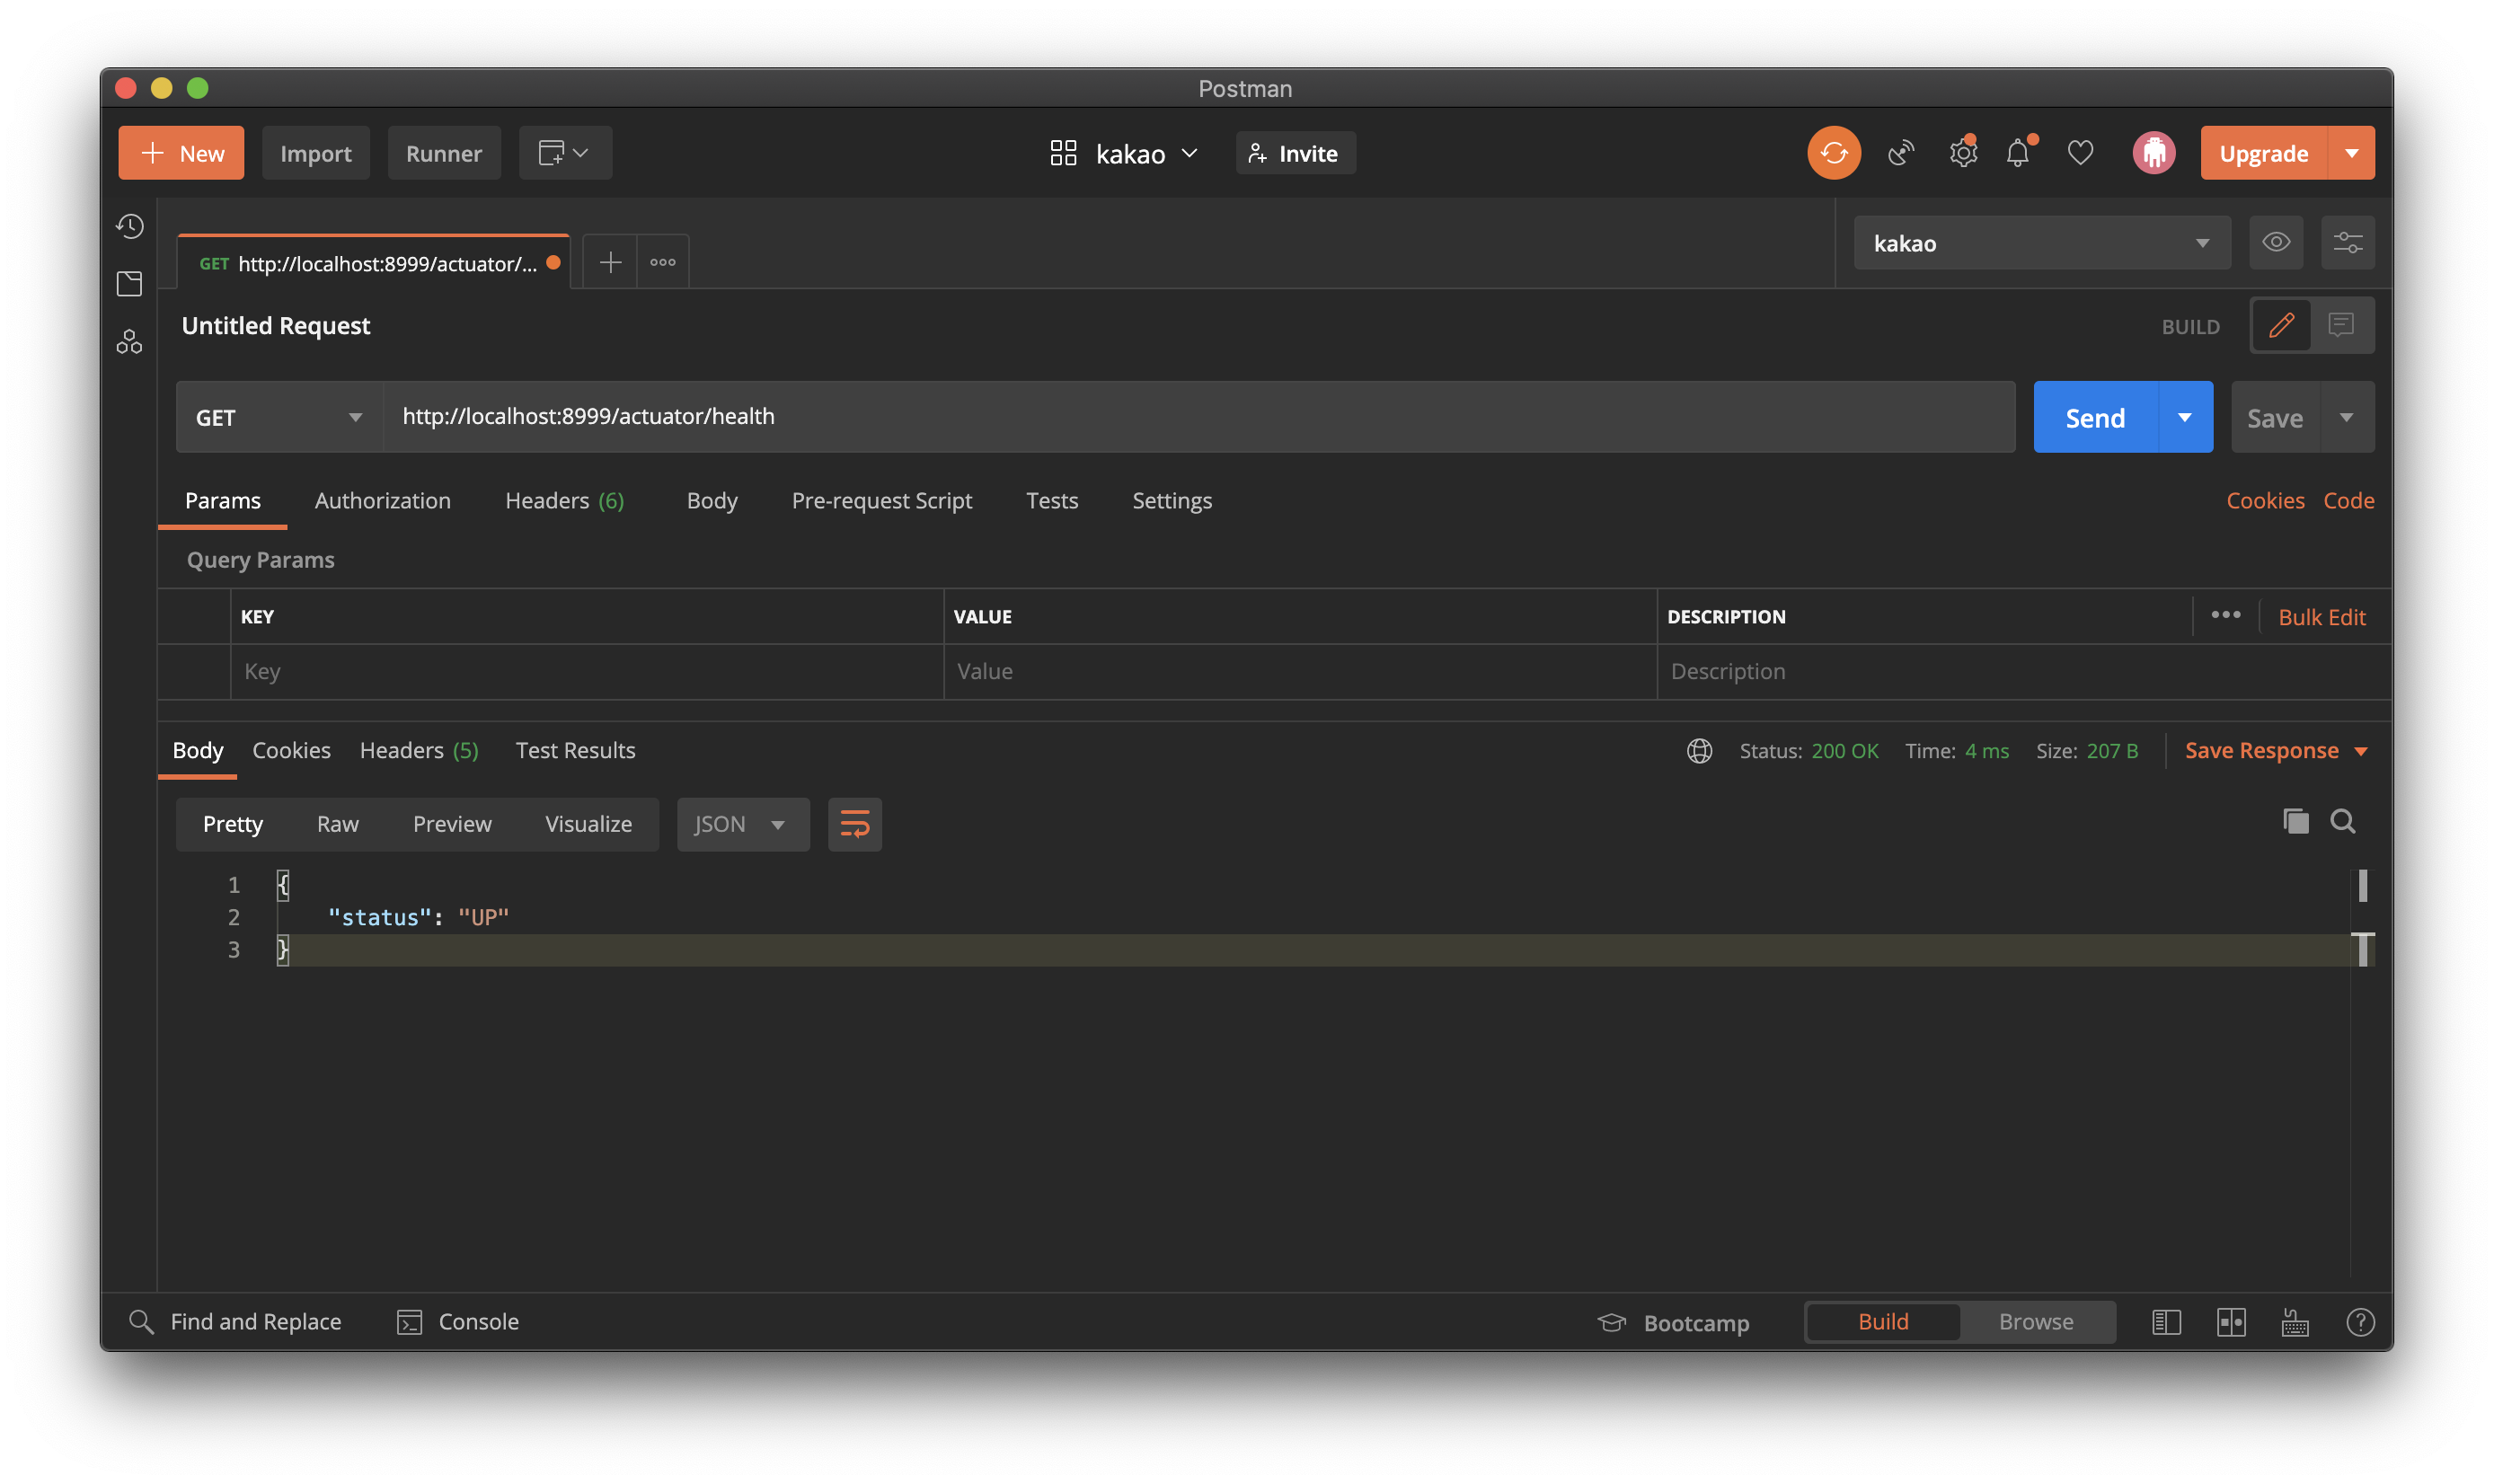
Task: Open the tab options three-dots menu
Action: pos(663,262)
